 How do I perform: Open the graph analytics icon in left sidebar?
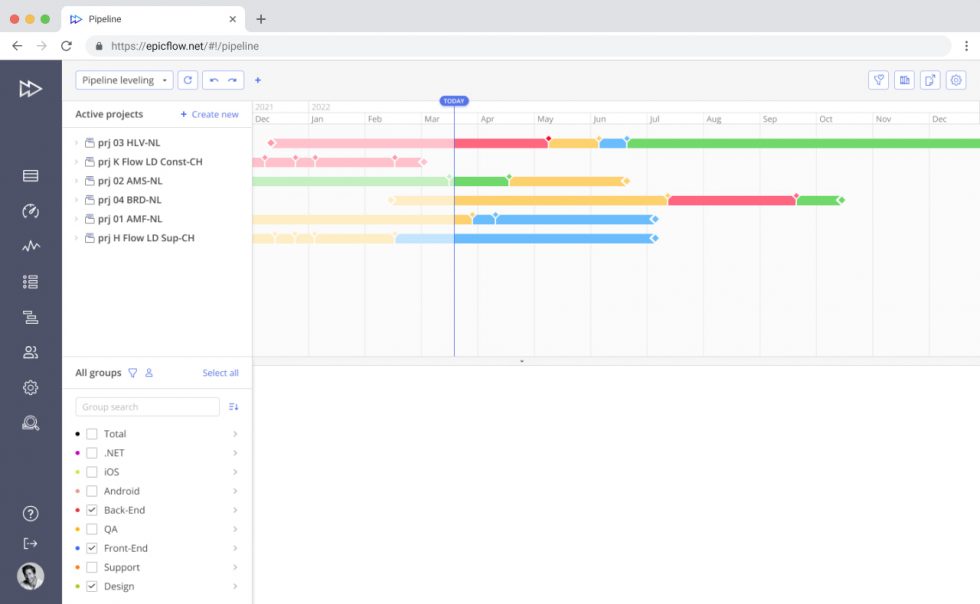tap(30, 246)
